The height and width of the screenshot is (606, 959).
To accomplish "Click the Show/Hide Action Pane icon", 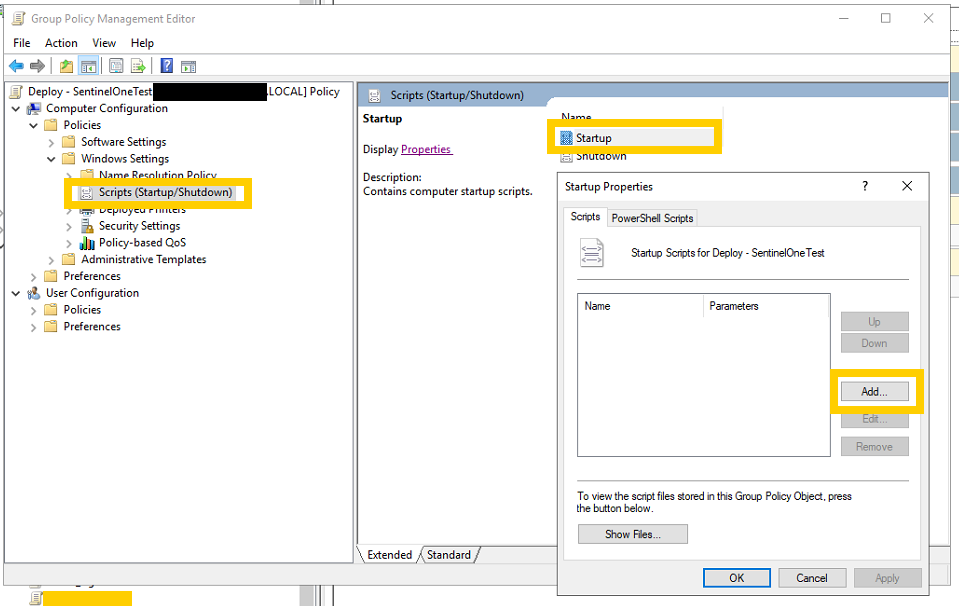I will 188,66.
